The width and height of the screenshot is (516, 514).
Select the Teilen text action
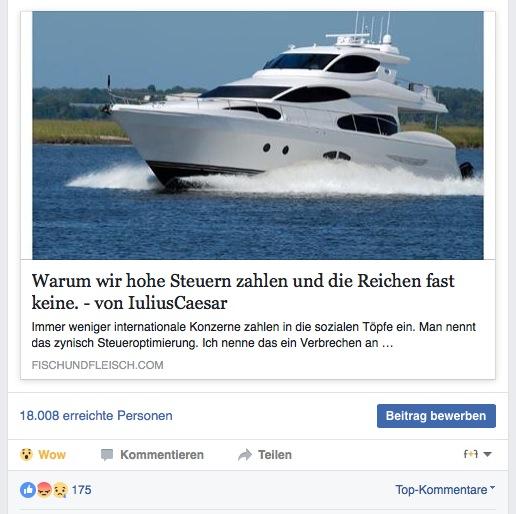point(275,455)
